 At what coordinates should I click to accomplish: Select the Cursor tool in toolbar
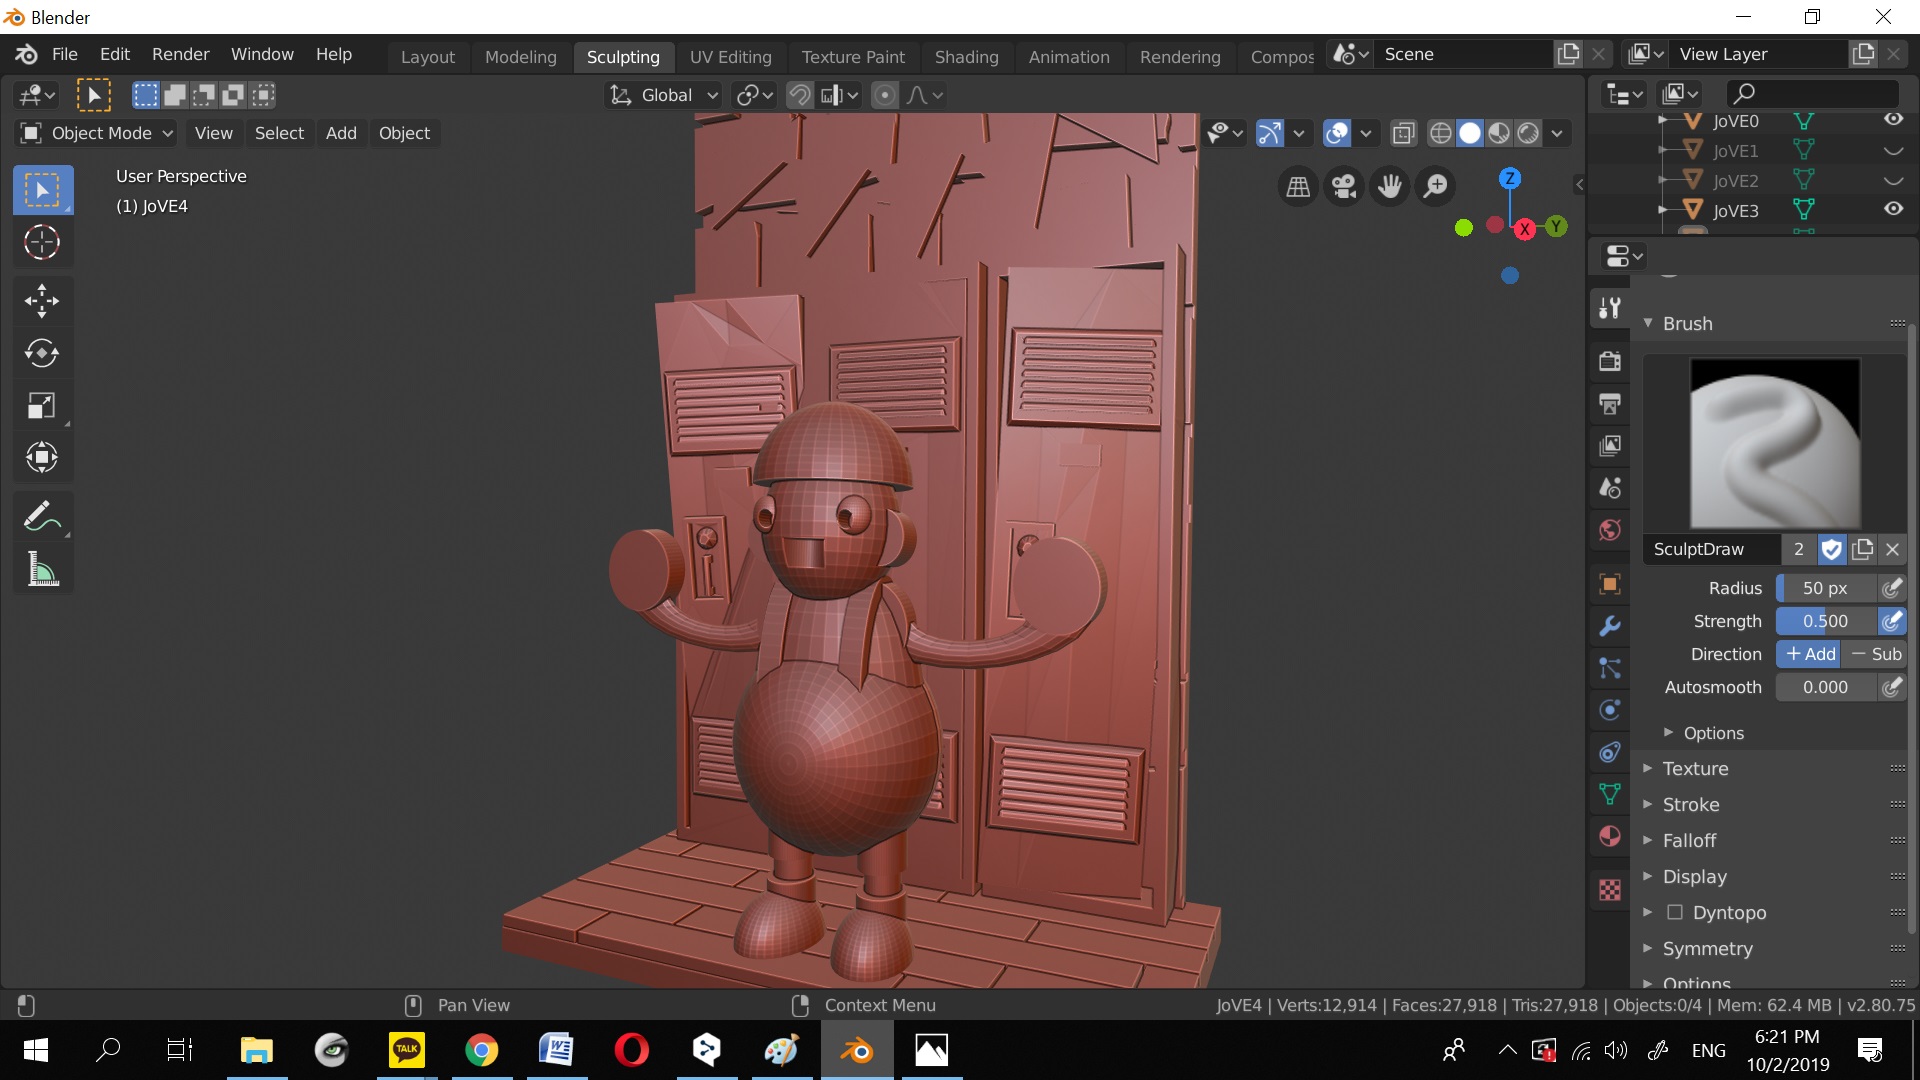click(42, 243)
